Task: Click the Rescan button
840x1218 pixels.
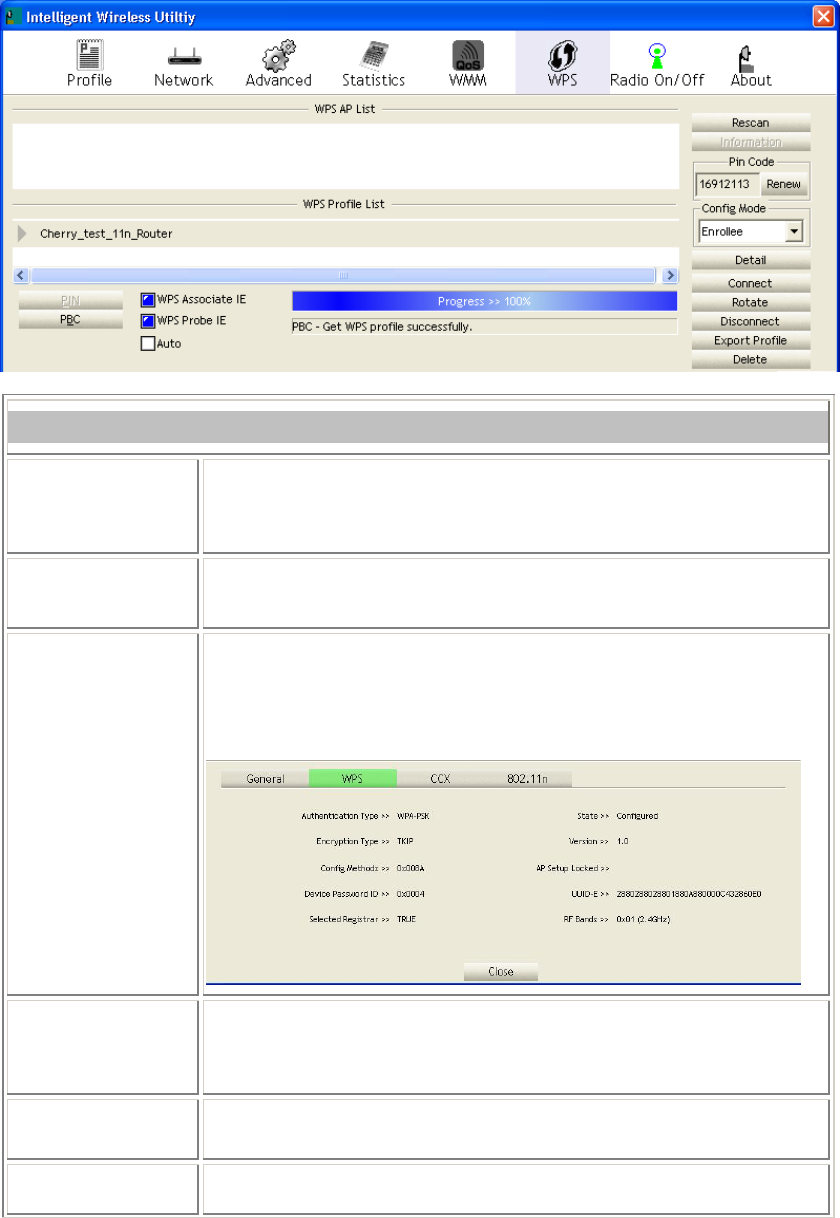Action: pos(750,123)
